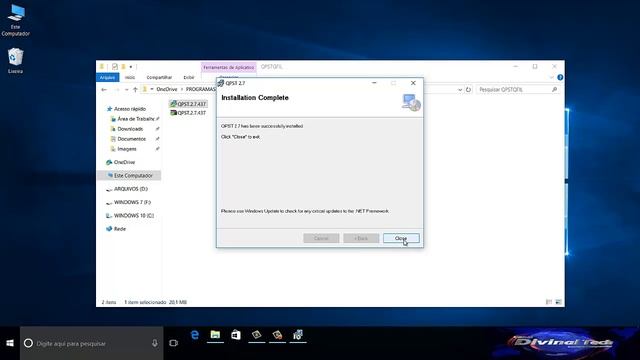
Task: Select the Lixeira recycle bin desktop icon
Action: coord(16,61)
